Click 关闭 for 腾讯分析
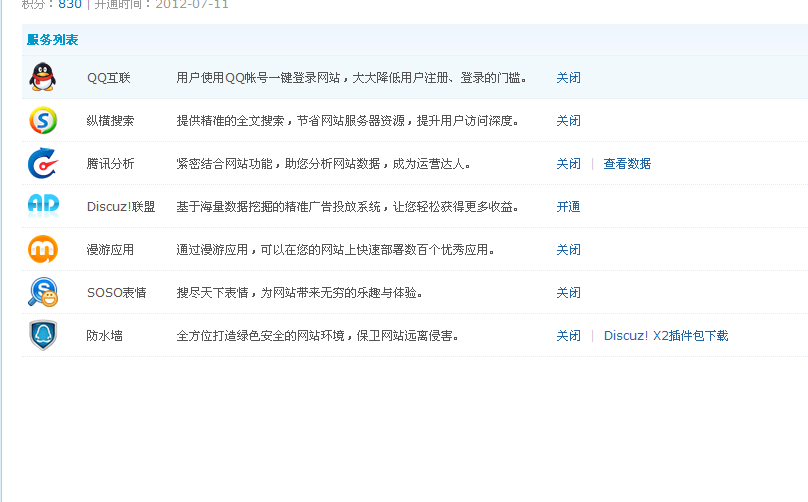Screen dimensions: 808x502 (x=568, y=164)
